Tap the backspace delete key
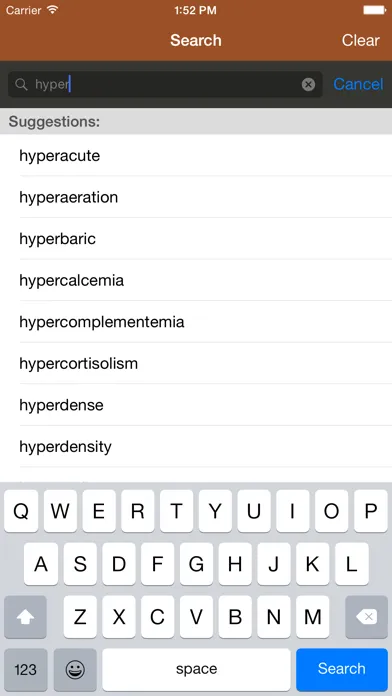392x696 pixels. point(366,617)
